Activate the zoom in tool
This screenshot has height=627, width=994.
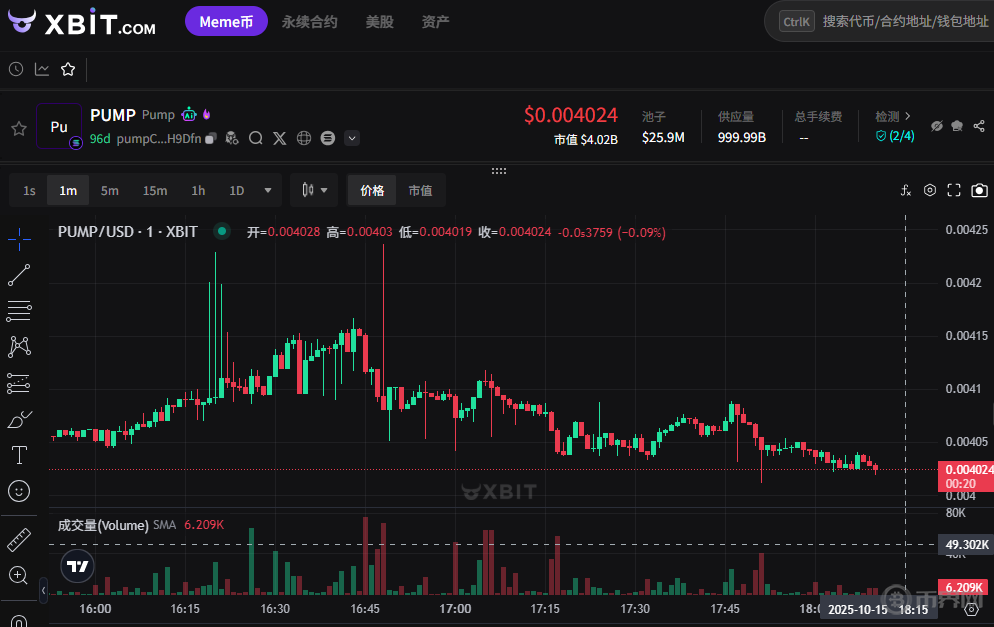(x=19, y=575)
